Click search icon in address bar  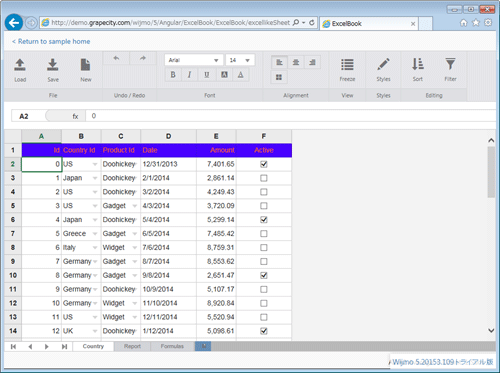pos(296,22)
